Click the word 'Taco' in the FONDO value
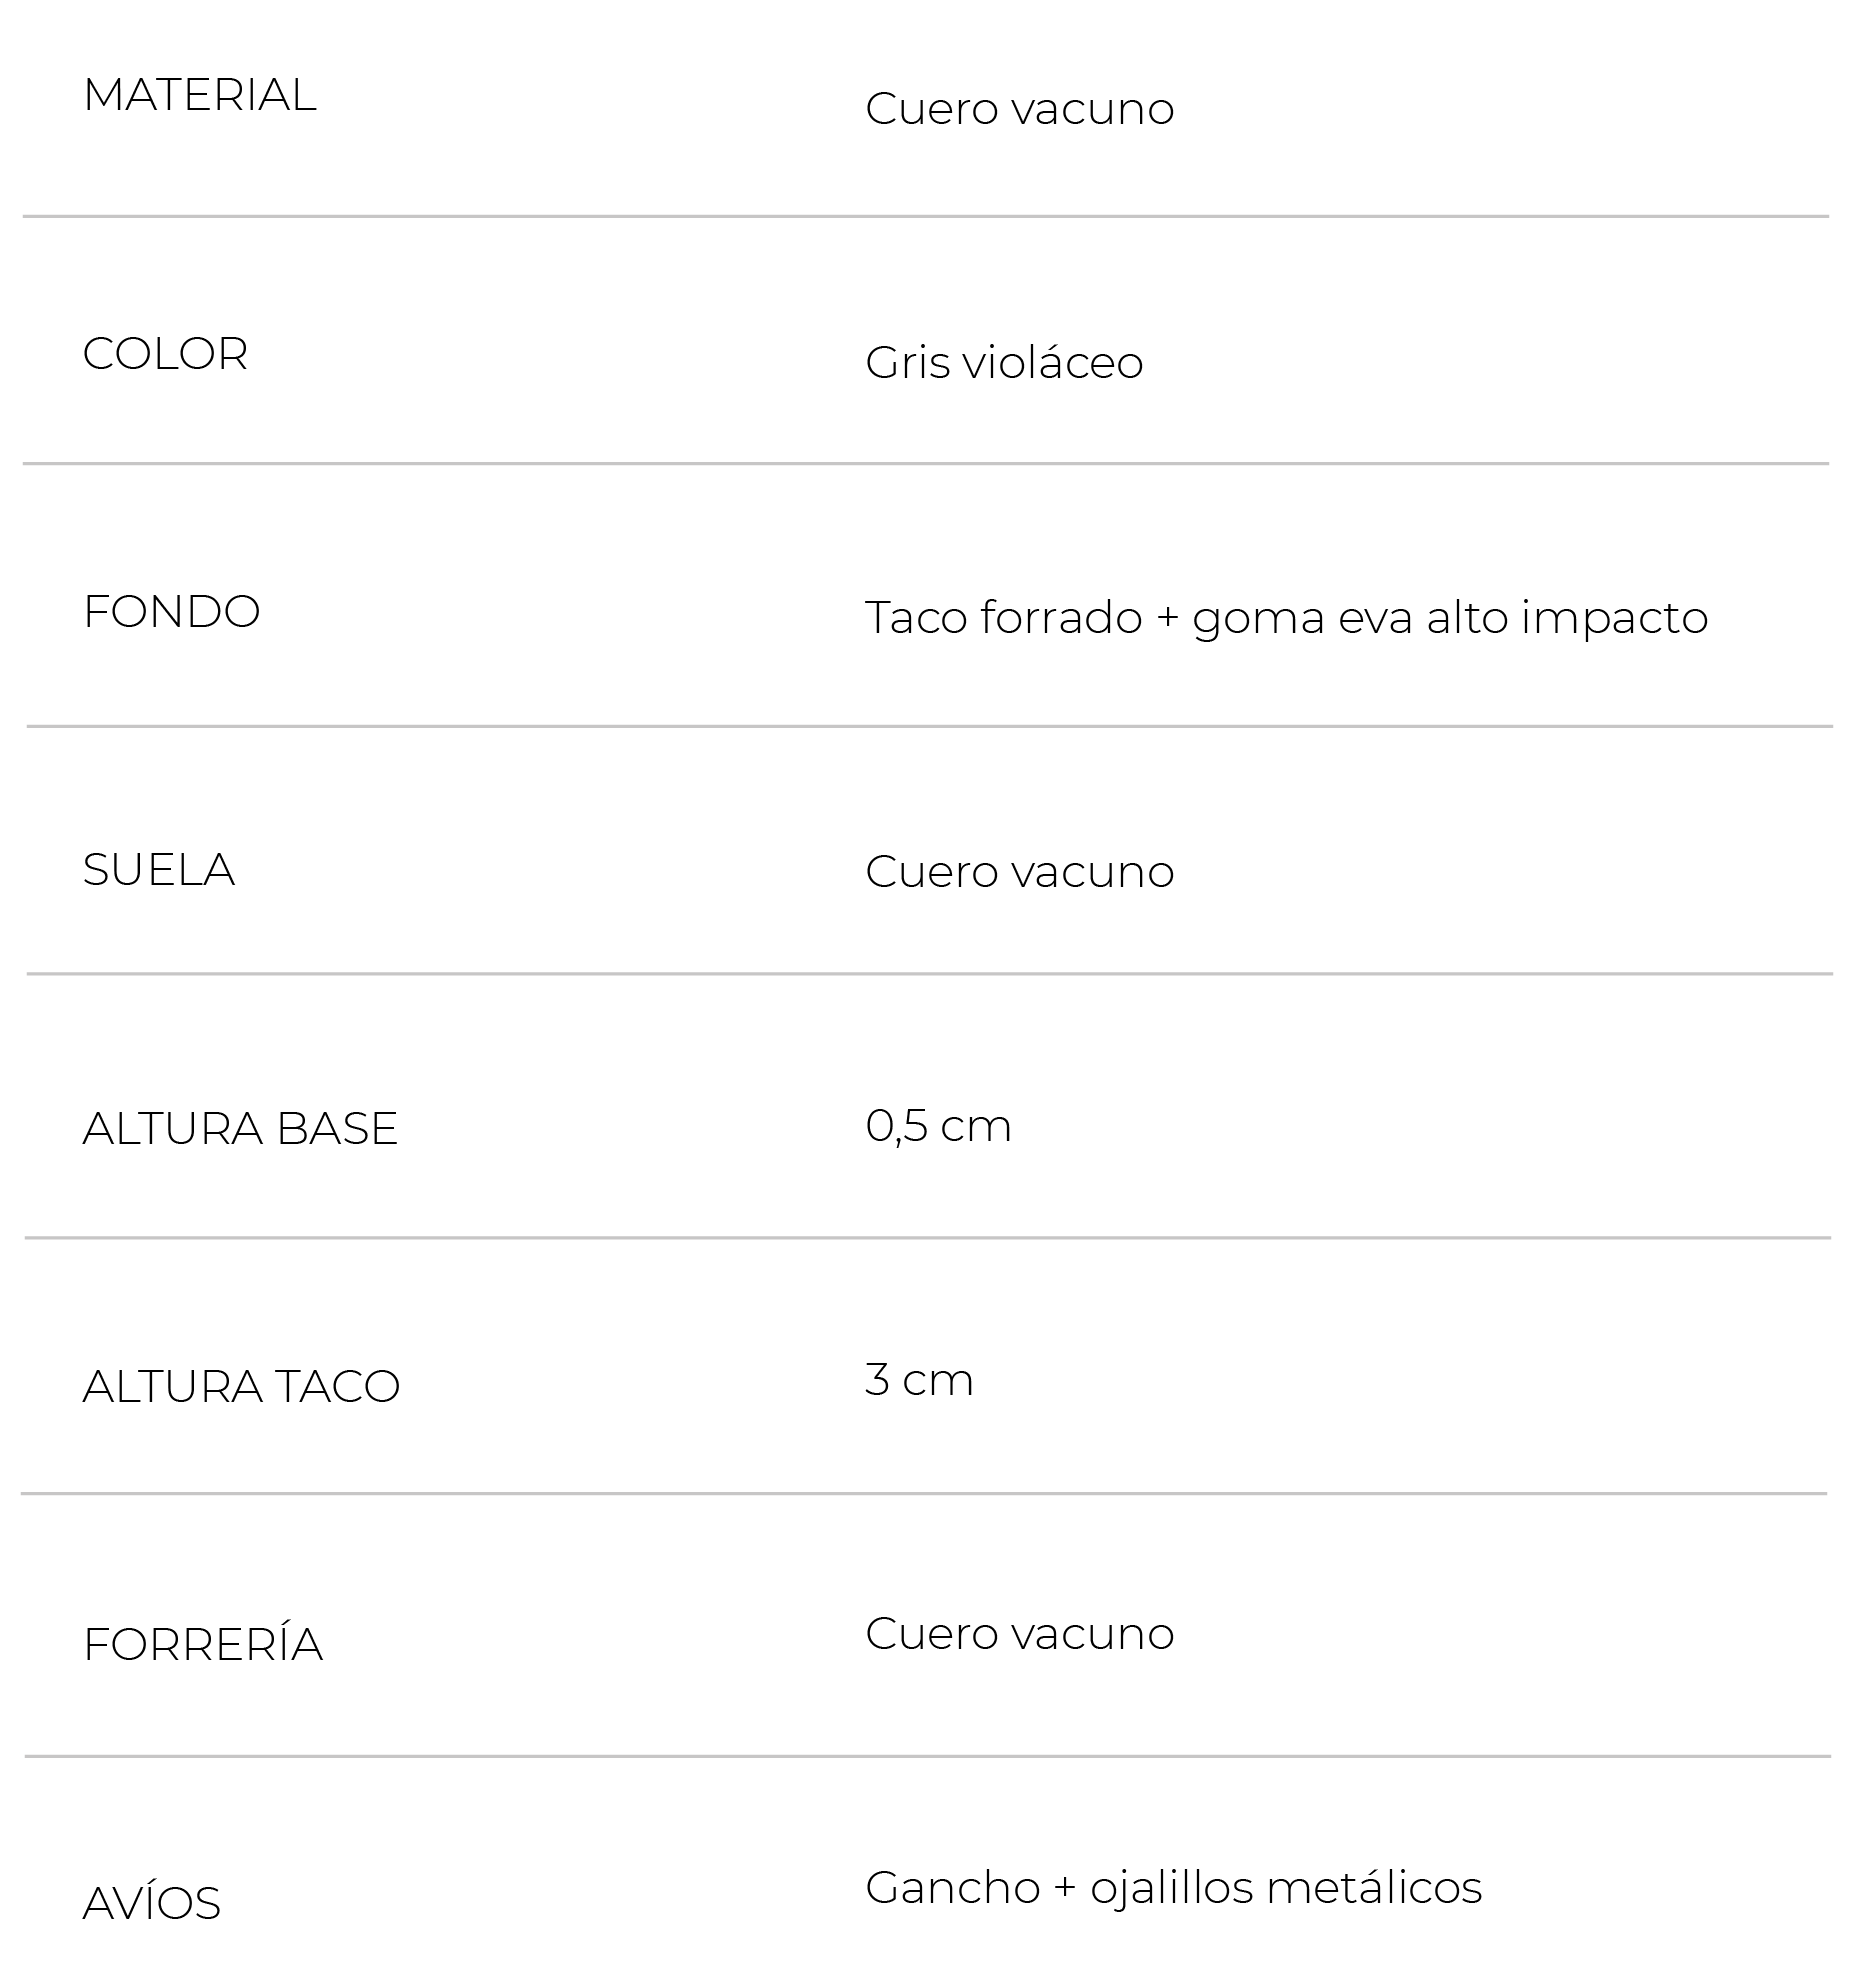 click(x=915, y=618)
